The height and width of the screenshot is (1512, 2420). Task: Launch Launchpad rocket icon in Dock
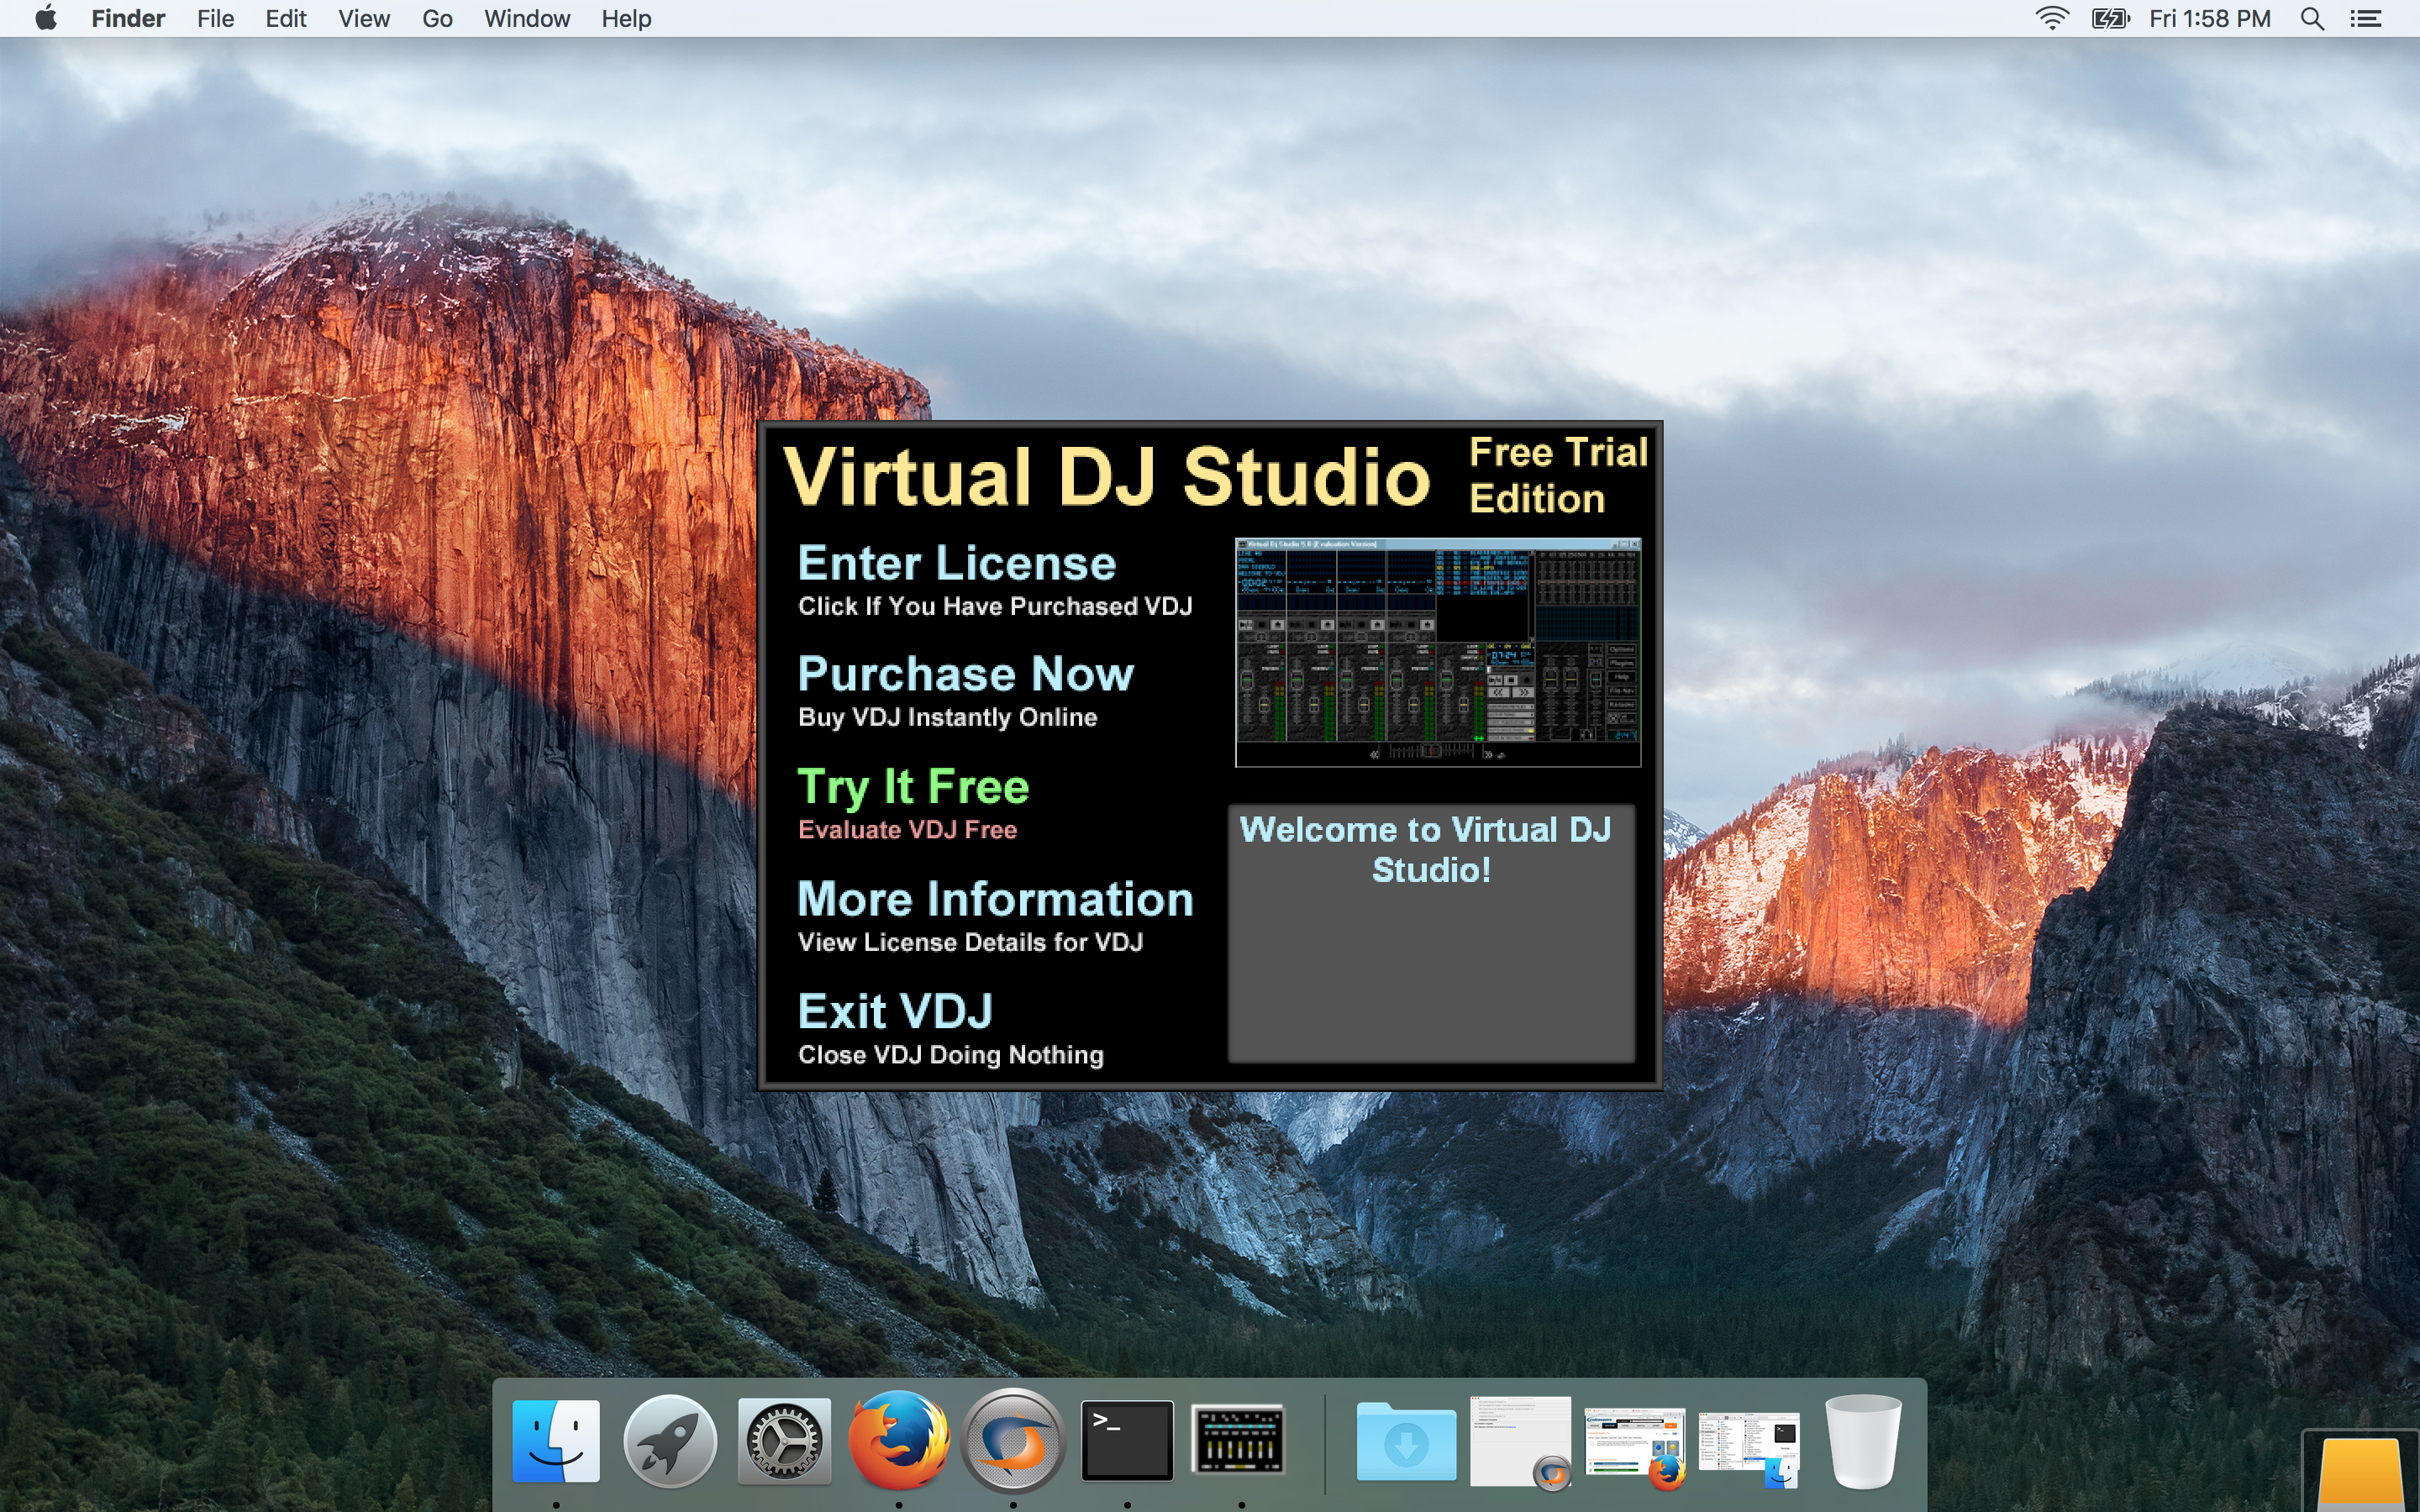[x=670, y=1441]
